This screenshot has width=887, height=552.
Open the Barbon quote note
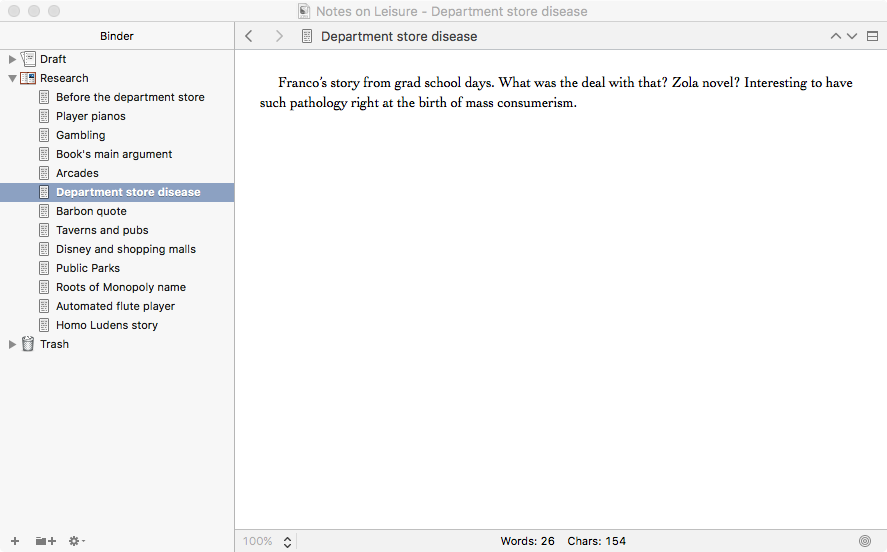point(91,211)
